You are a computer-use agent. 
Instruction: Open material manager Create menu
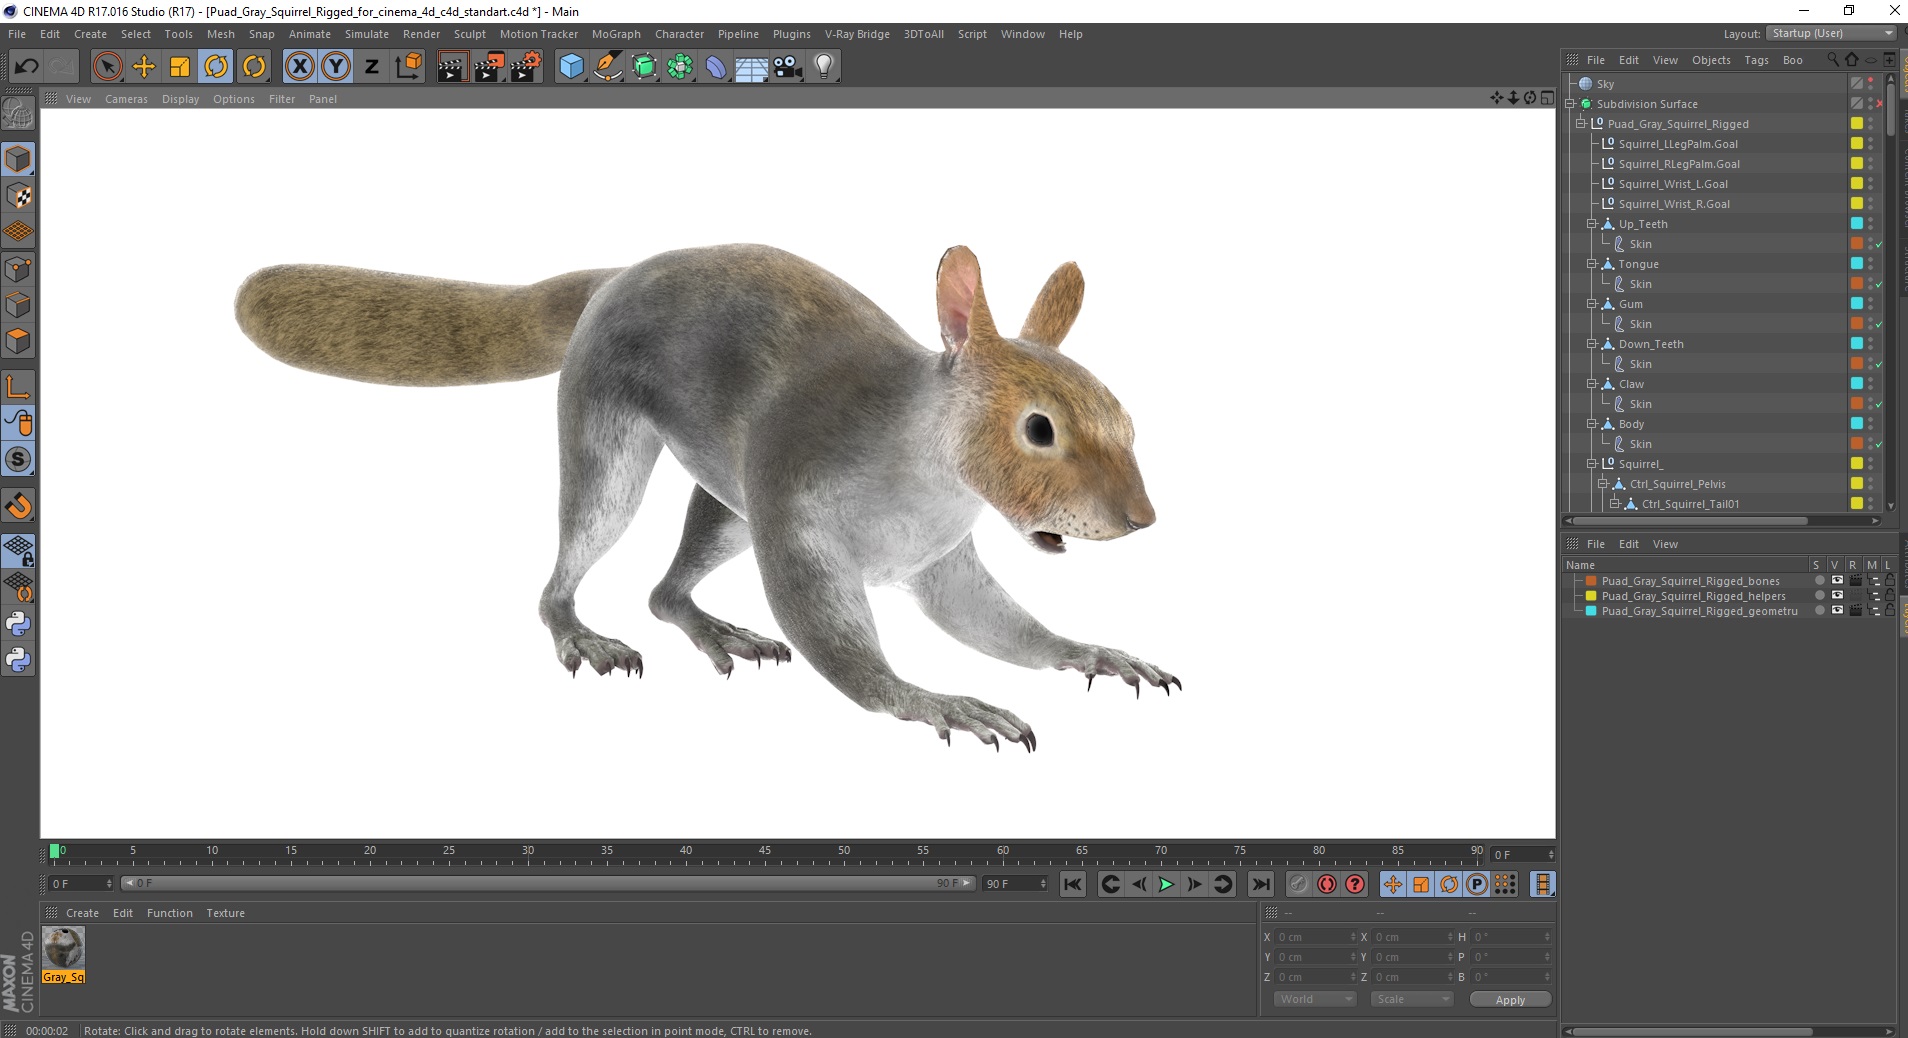pos(82,913)
